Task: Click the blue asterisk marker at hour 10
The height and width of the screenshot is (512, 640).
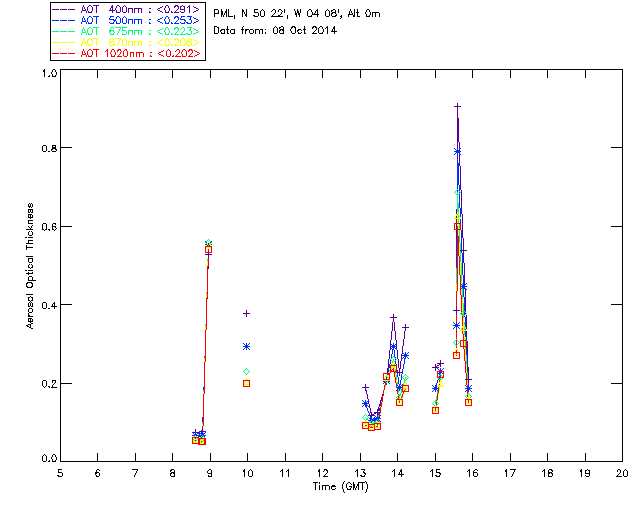Action: [x=247, y=347]
